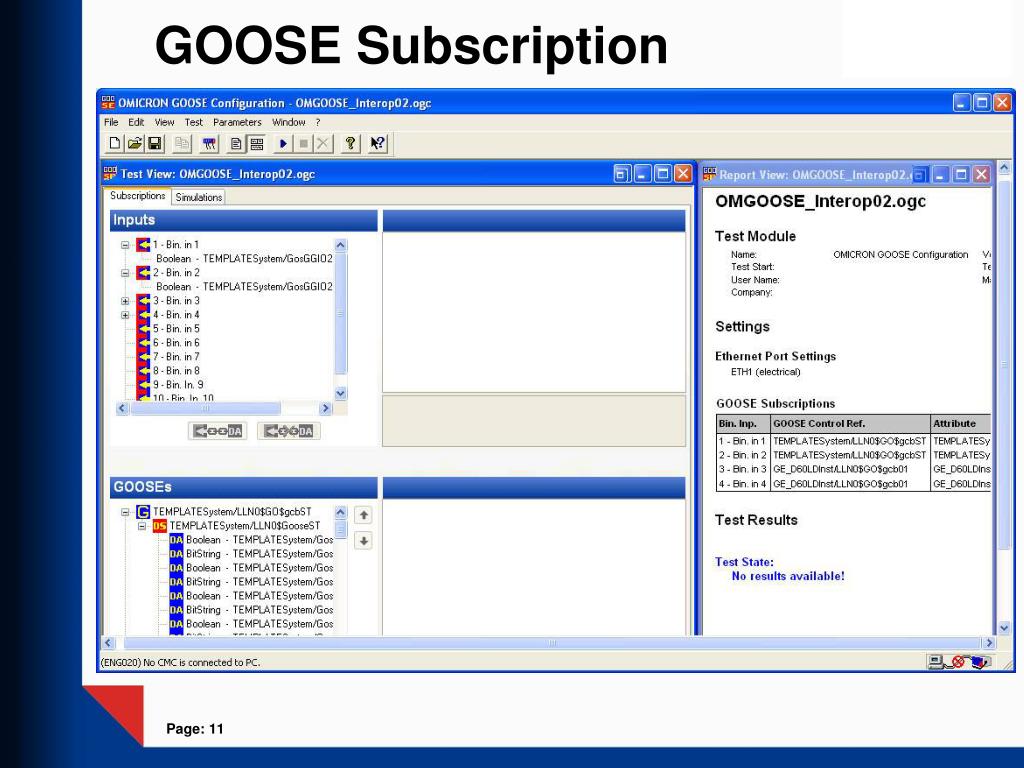Click Inputs horizontal scrollbar right arrow
Screen dimensions: 1024x768
(325, 408)
